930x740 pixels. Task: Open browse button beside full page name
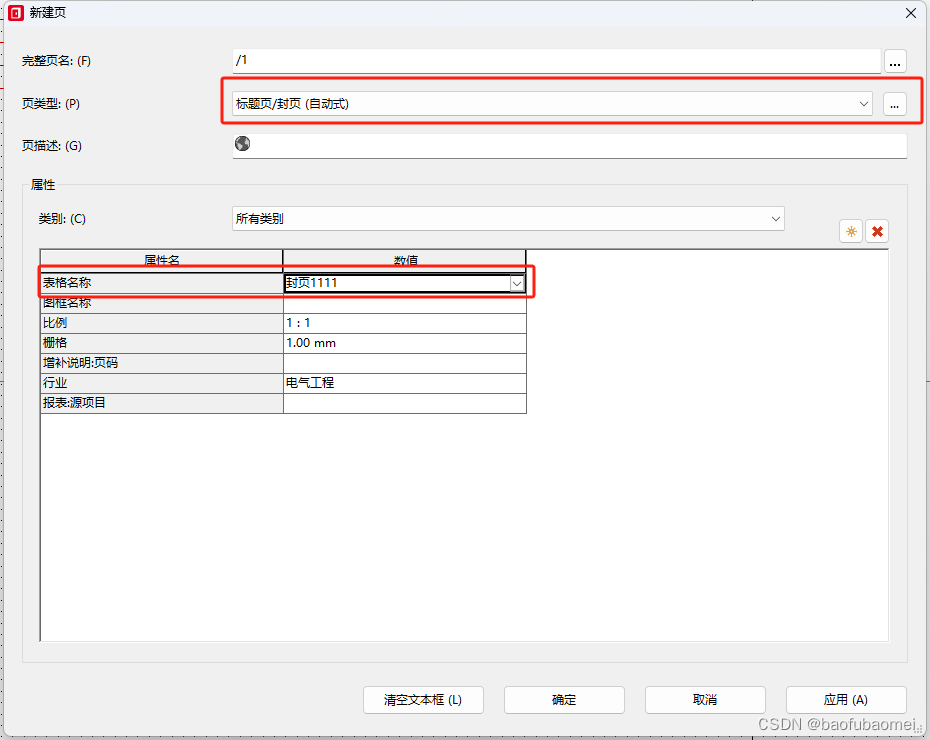[895, 61]
